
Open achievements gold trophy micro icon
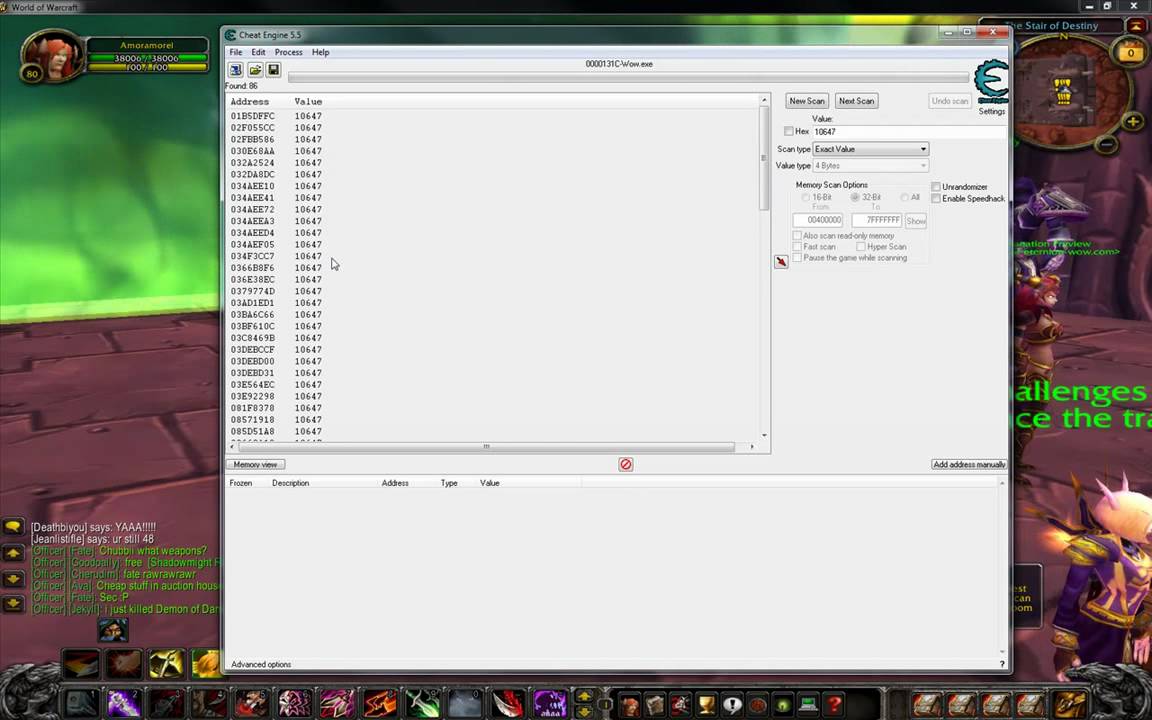(706, 704)
